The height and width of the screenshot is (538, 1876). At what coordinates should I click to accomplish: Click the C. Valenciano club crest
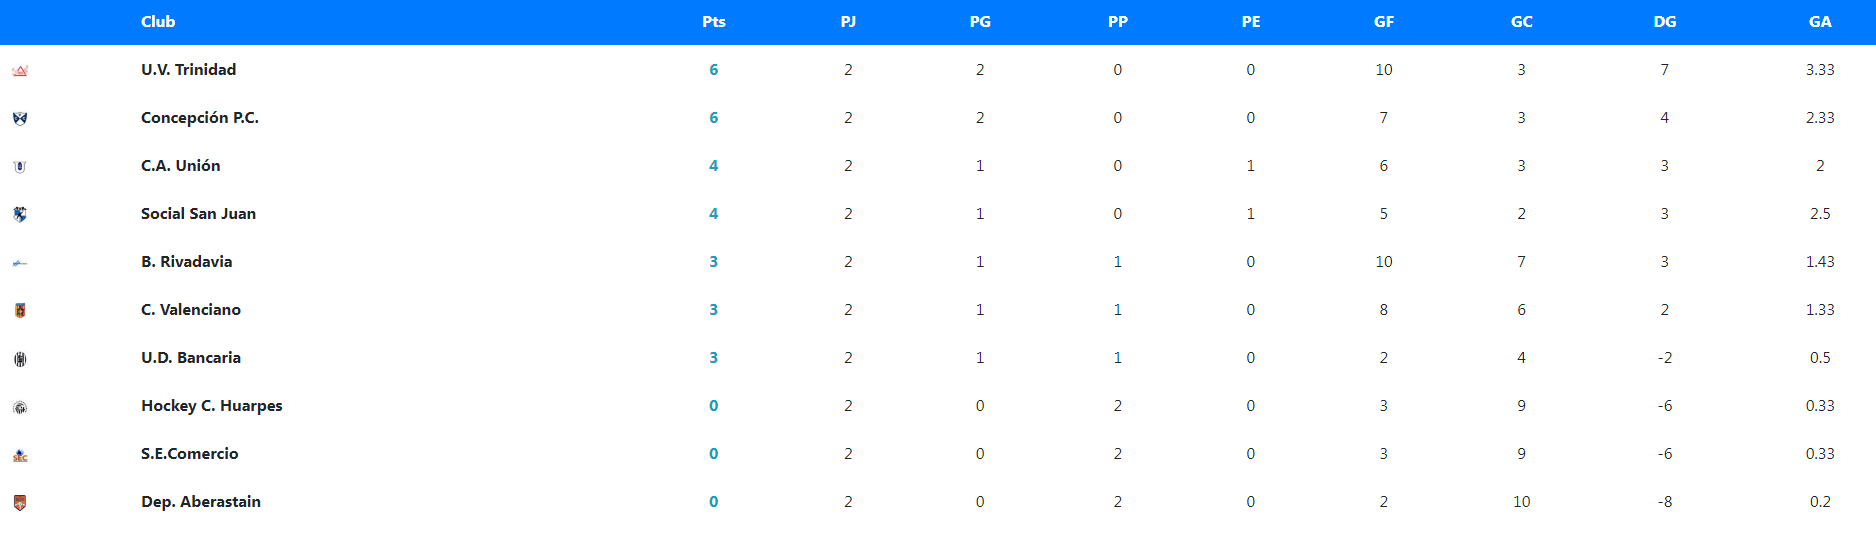[20, 311]
